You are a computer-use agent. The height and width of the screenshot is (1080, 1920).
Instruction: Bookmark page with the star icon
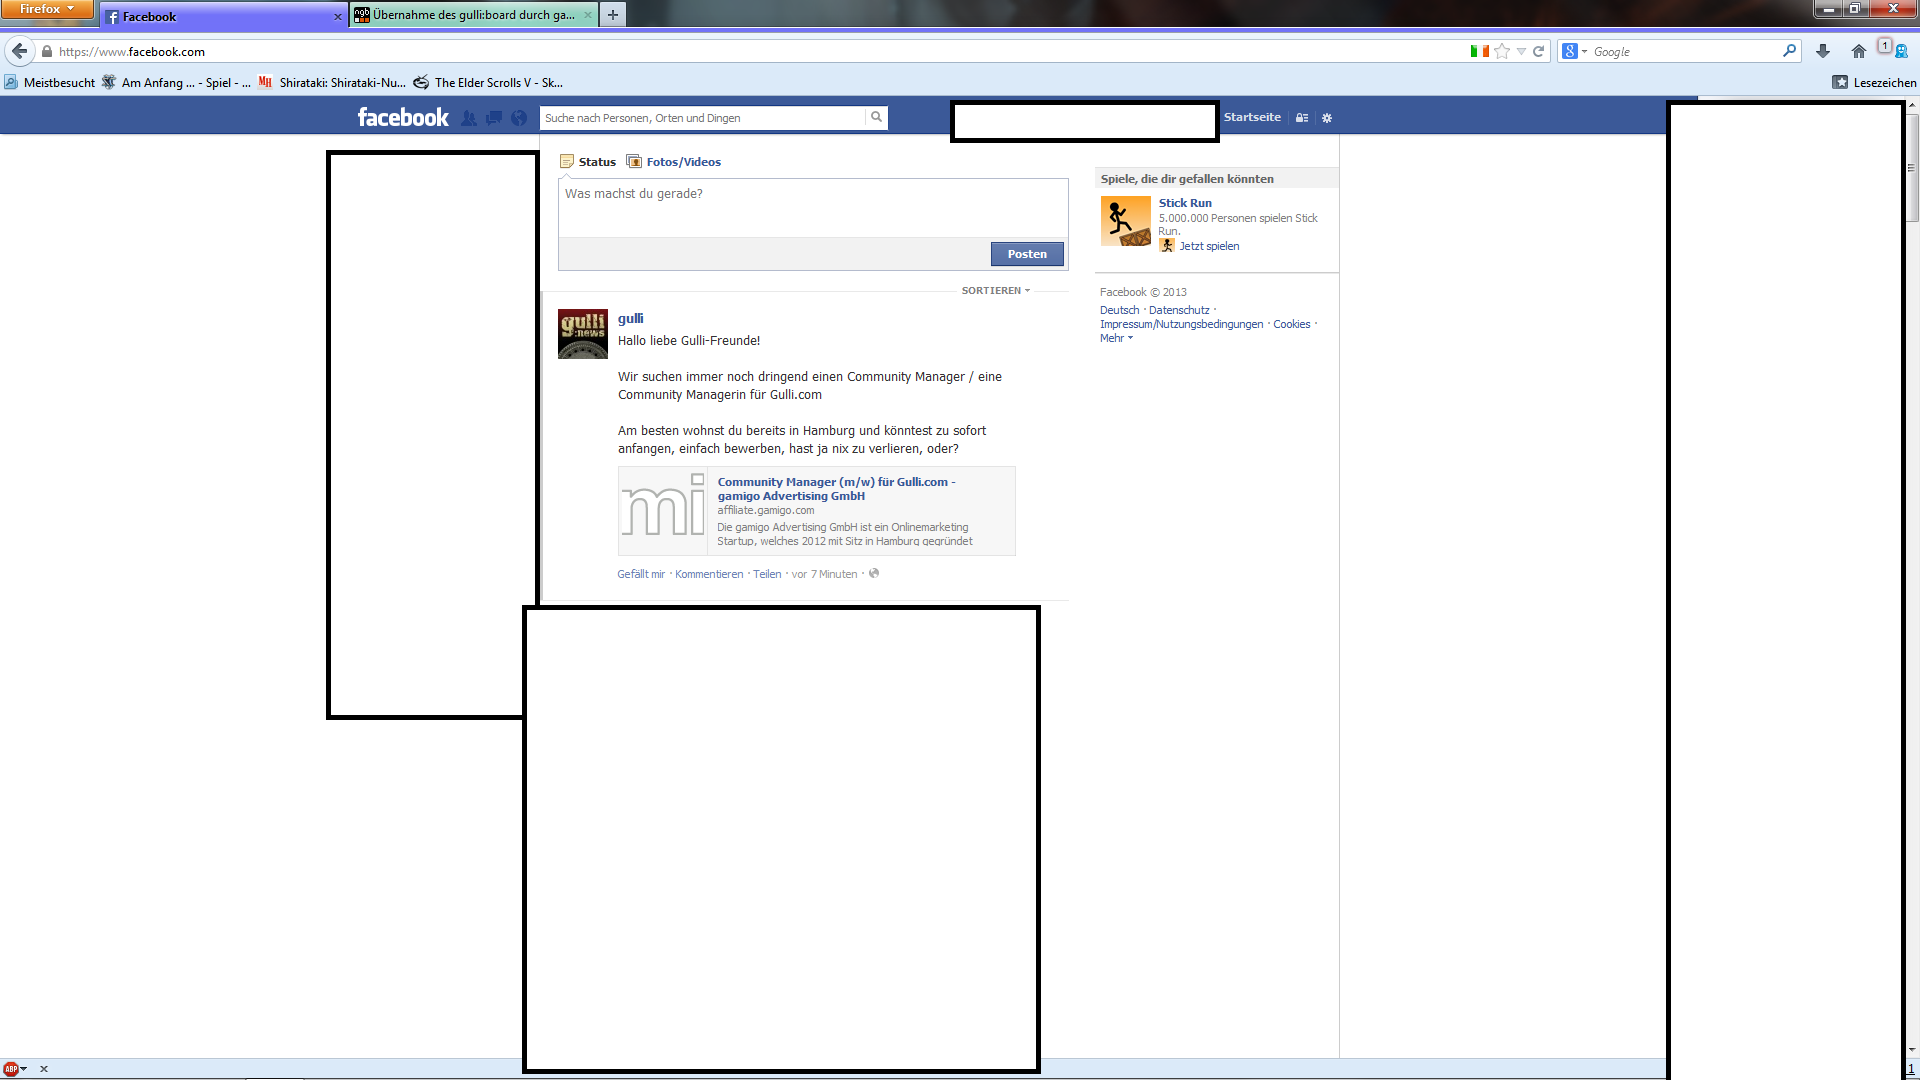tap(1502, 51)
